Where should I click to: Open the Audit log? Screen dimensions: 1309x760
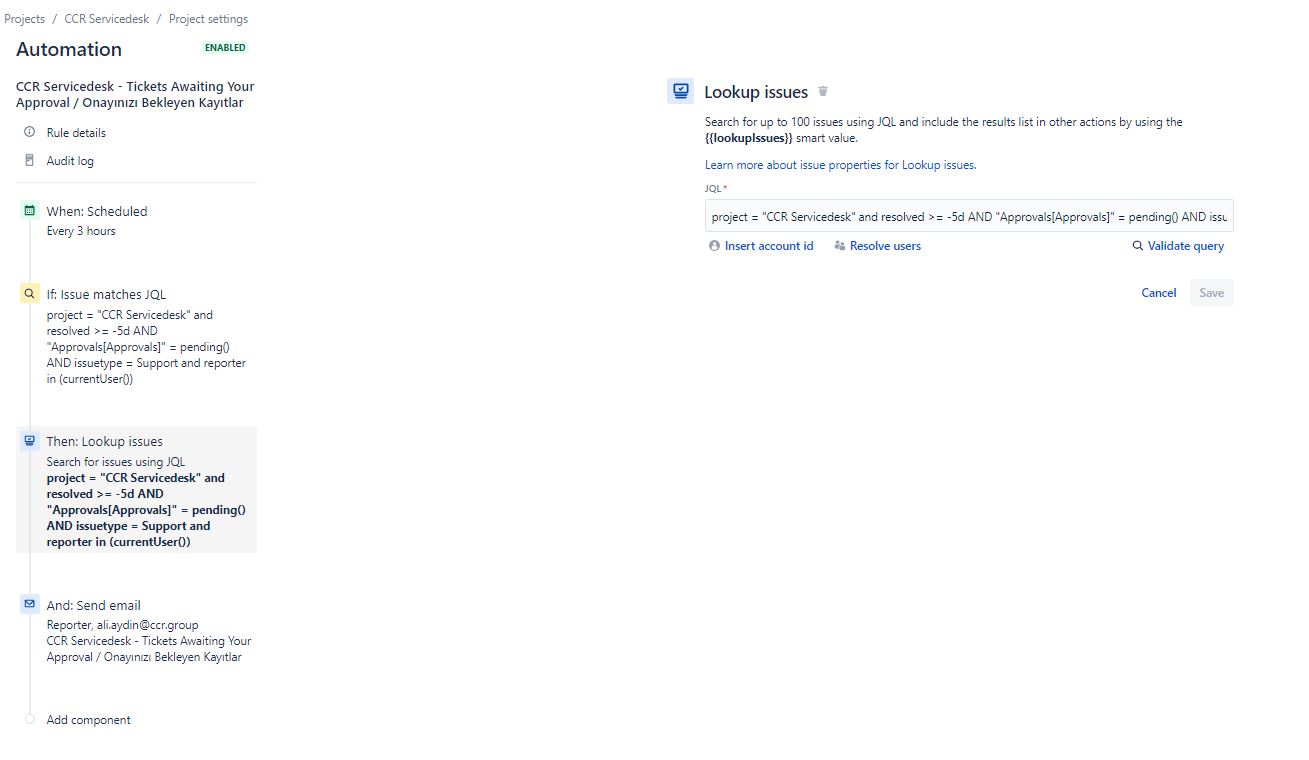(70, 161)
